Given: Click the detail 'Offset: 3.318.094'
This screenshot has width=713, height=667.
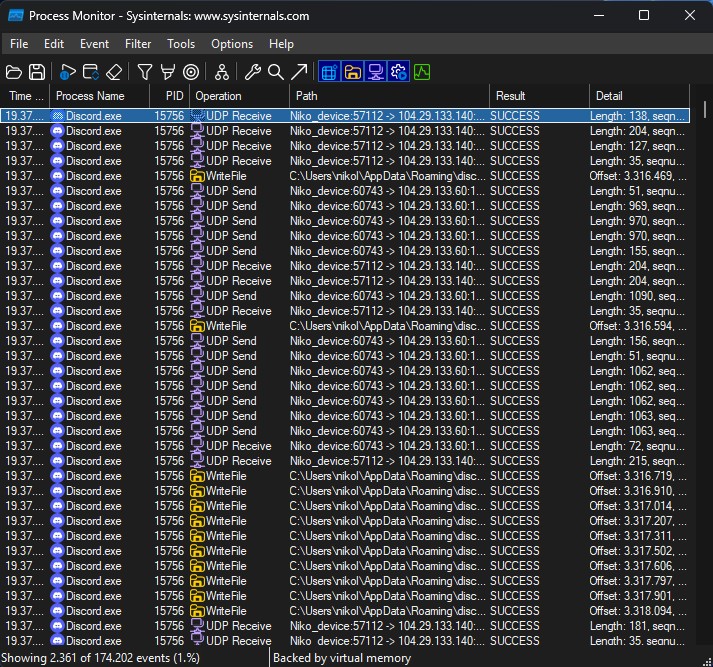Looking at the screenshot, I should (x=632, y=611).
